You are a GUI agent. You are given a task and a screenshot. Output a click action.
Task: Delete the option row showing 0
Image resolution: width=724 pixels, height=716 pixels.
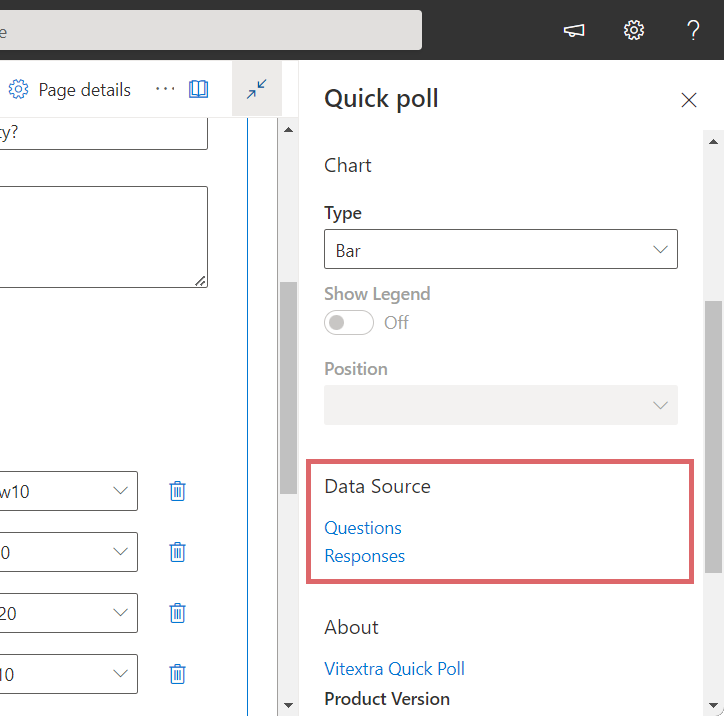177,552
